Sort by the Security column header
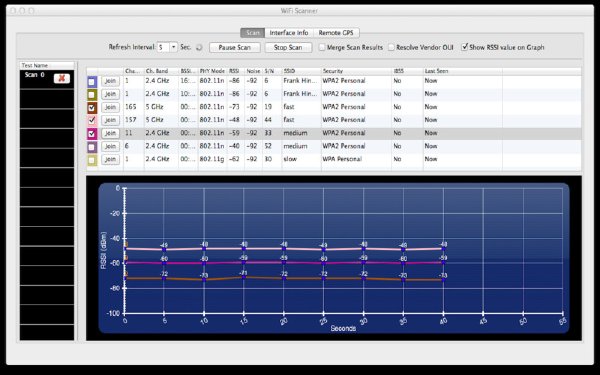The width and height of the screenshot is (600, 375). point(356,71)
